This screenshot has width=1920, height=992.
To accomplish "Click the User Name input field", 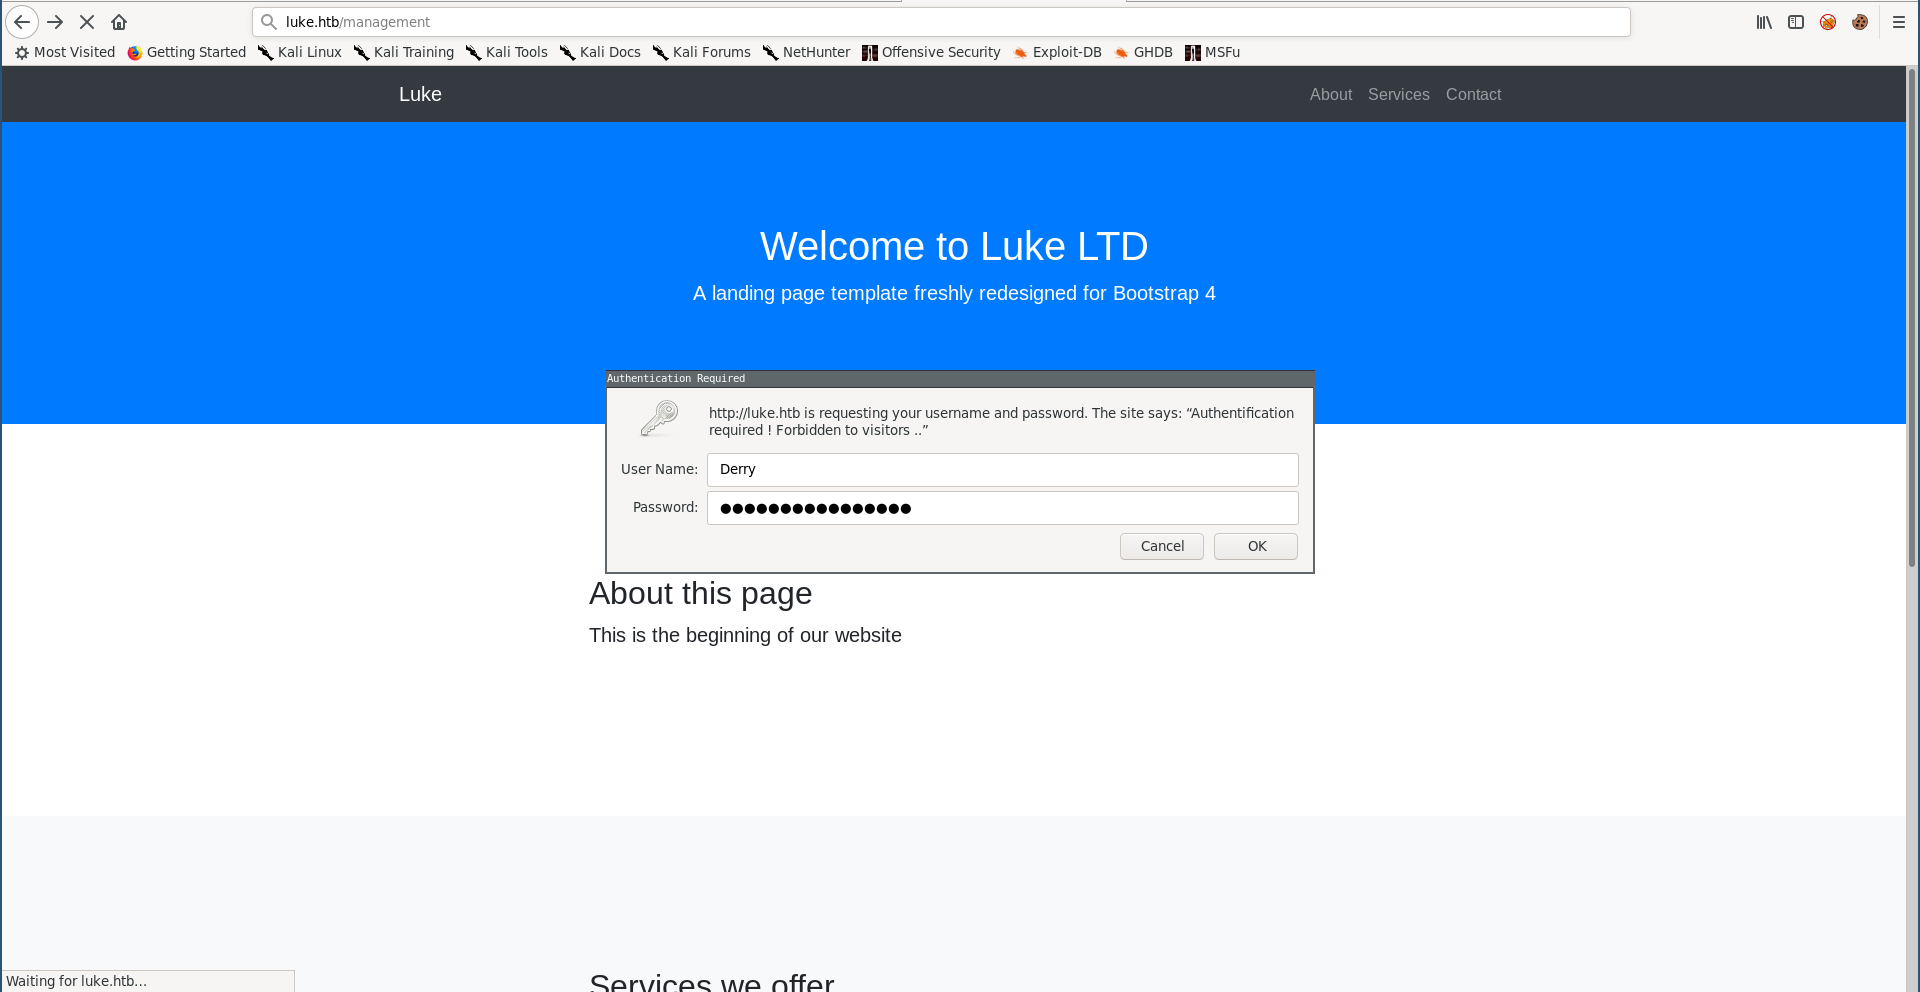I will (x=1002, y=470).
